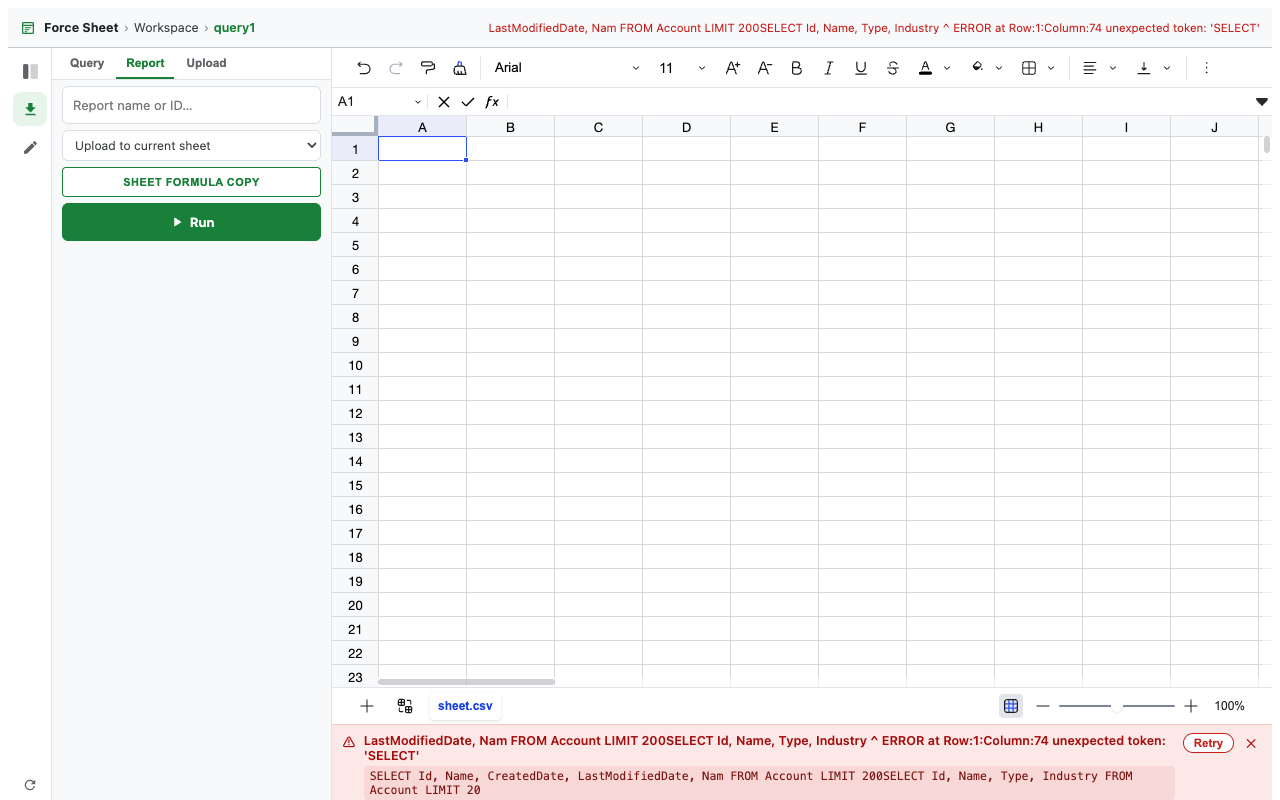Screen dimensions: 1280x800
Task: Open the fill color dropdown arrow
Action: [x=999, y=68]
